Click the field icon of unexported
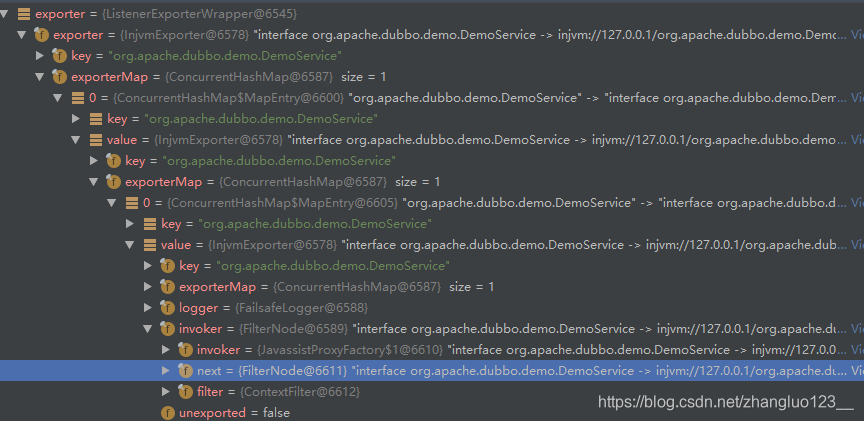 coord(168,413)
